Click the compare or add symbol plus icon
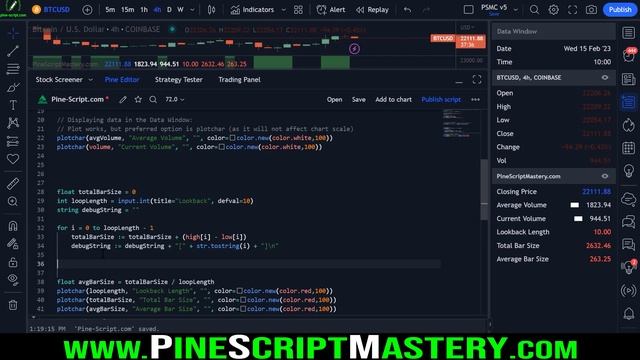Screen dimensions: 640x360 [87, 10]
